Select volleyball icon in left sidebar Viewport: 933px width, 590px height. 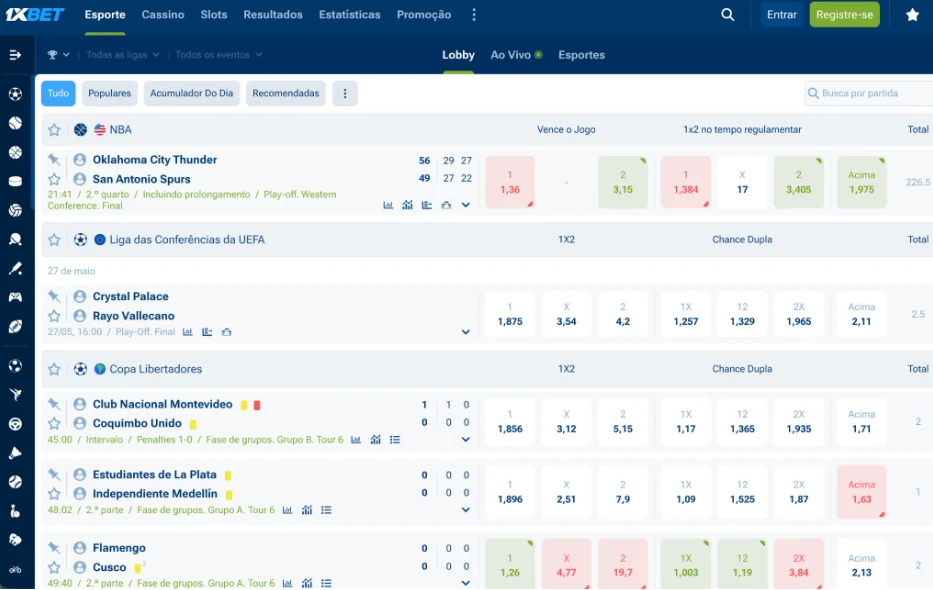pos(15,210)
